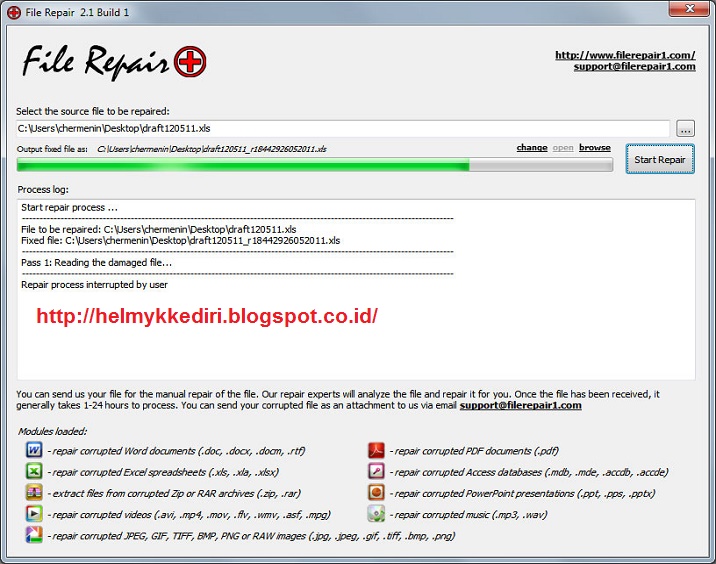Click the Access databases module icon
The height and width of the screenshot is (564, 716).
pyautogui.click(x=376, y=471)
